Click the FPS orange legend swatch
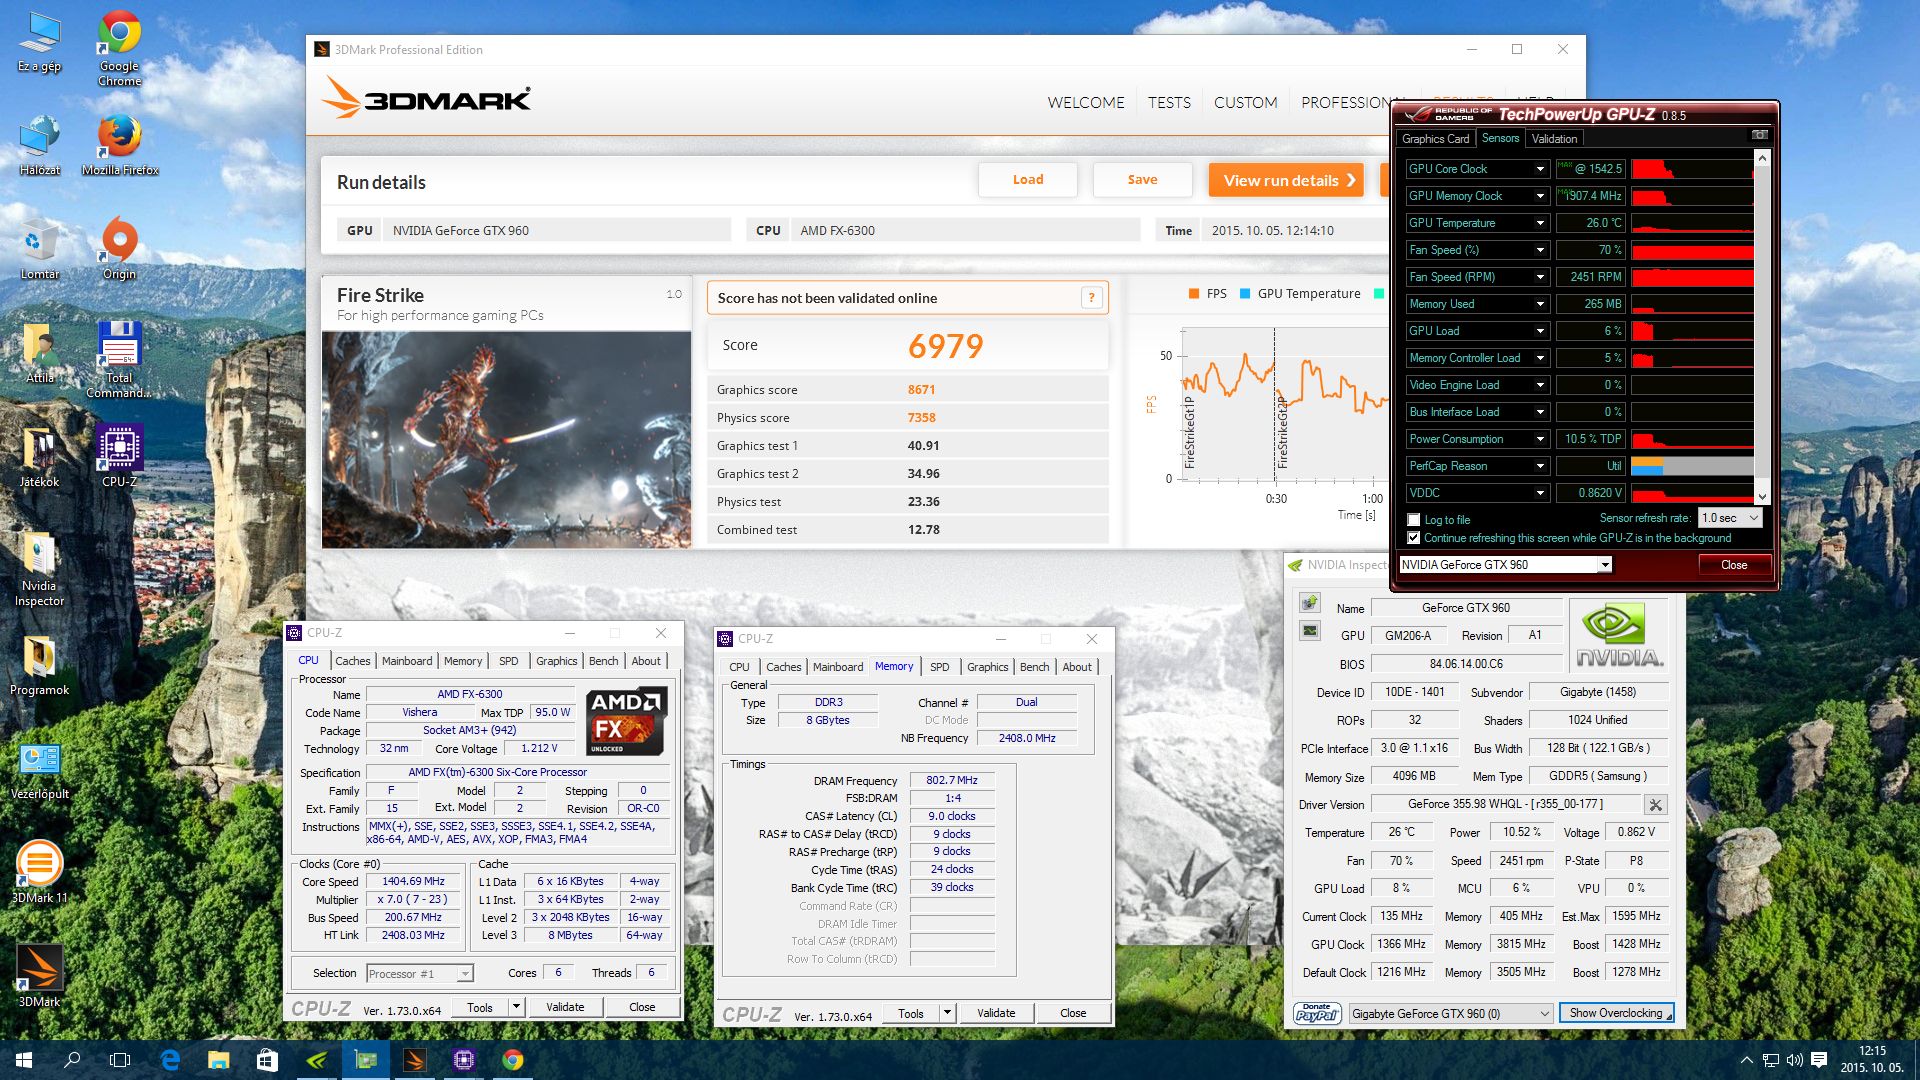 point(1193,293)
